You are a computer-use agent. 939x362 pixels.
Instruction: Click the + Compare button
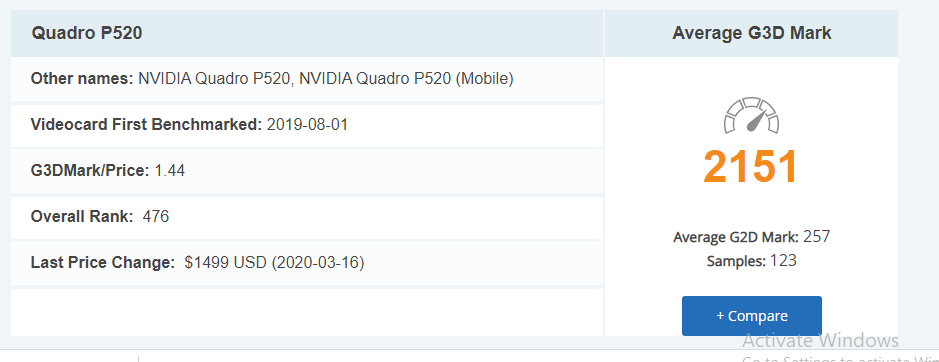point(752,316)
